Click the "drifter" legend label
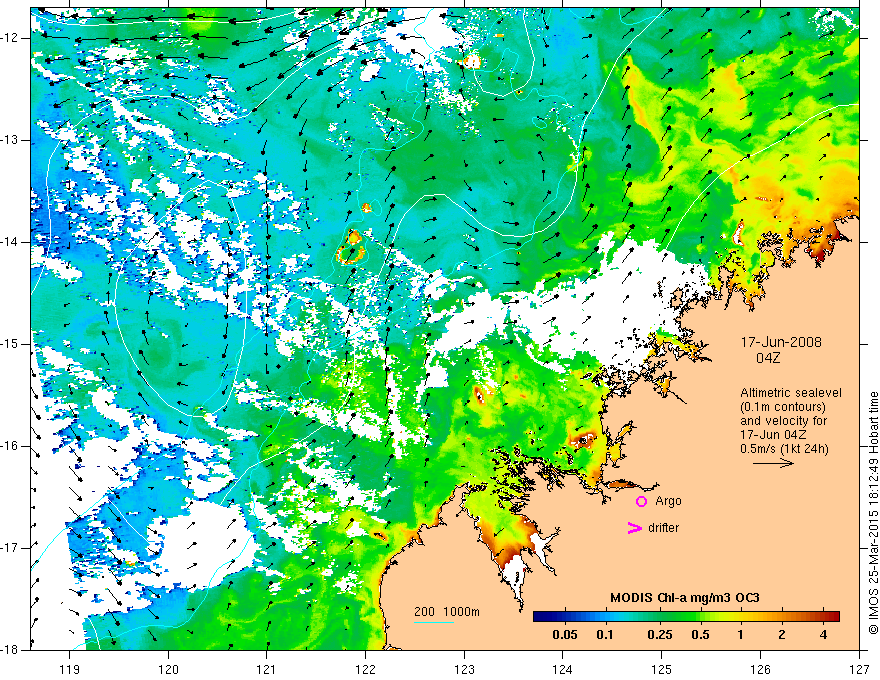880x680 pixels. pos(663,527)
